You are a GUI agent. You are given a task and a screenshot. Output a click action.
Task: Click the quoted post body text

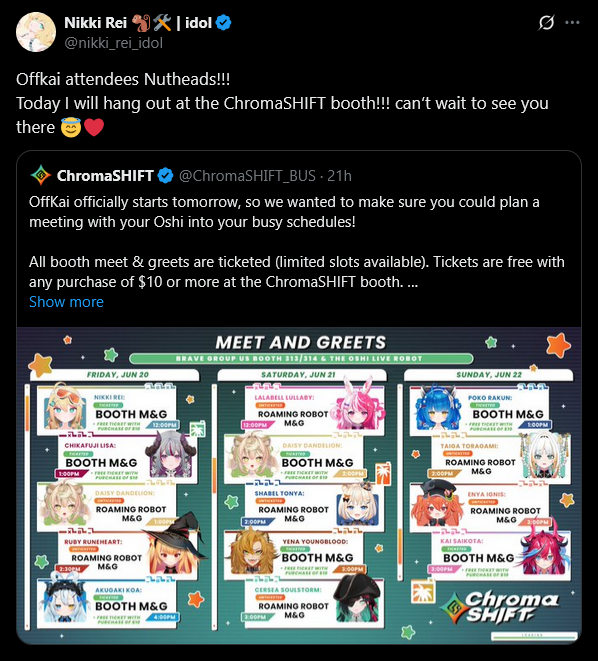click(297, 242)
